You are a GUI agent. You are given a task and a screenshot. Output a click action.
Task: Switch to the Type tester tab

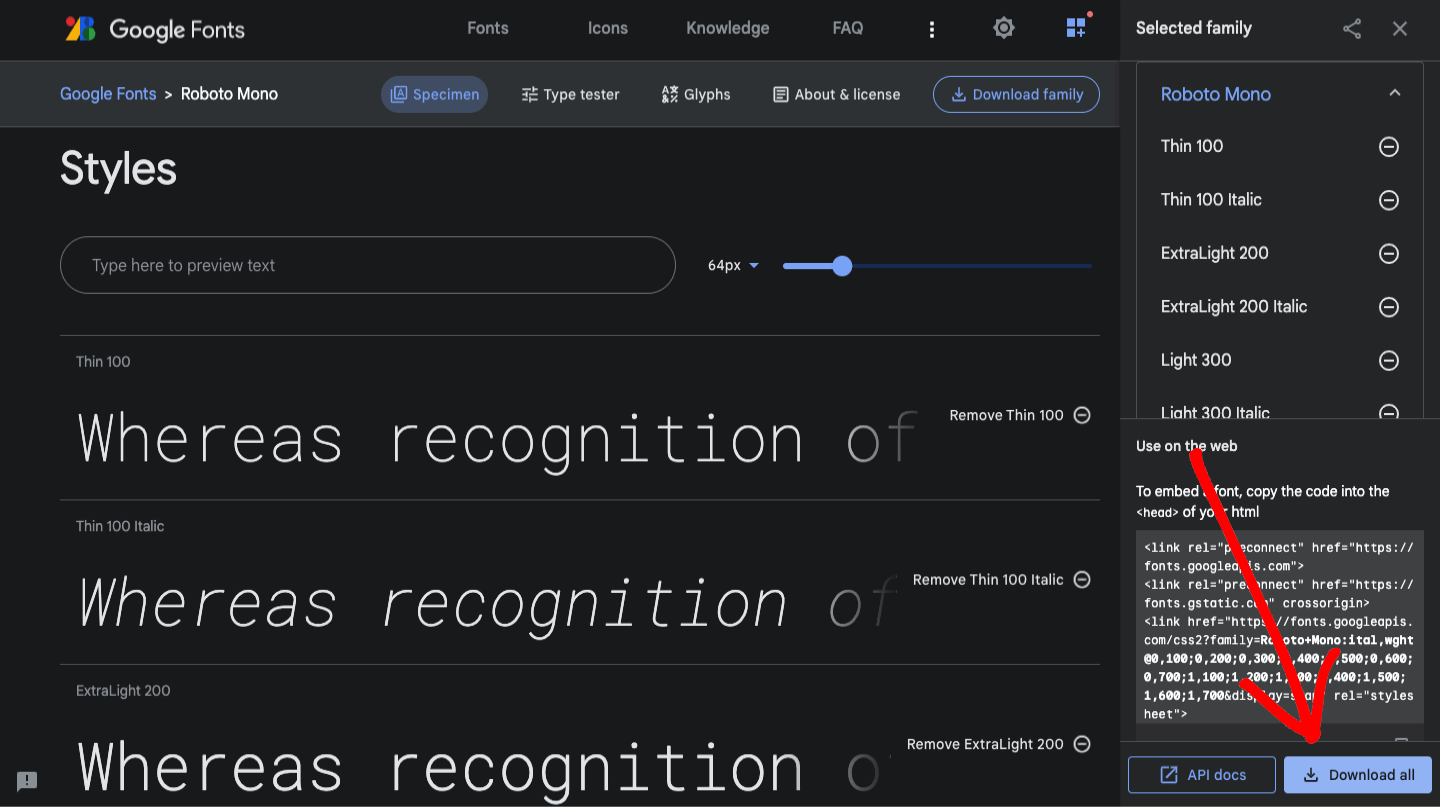tap(570, 94)
